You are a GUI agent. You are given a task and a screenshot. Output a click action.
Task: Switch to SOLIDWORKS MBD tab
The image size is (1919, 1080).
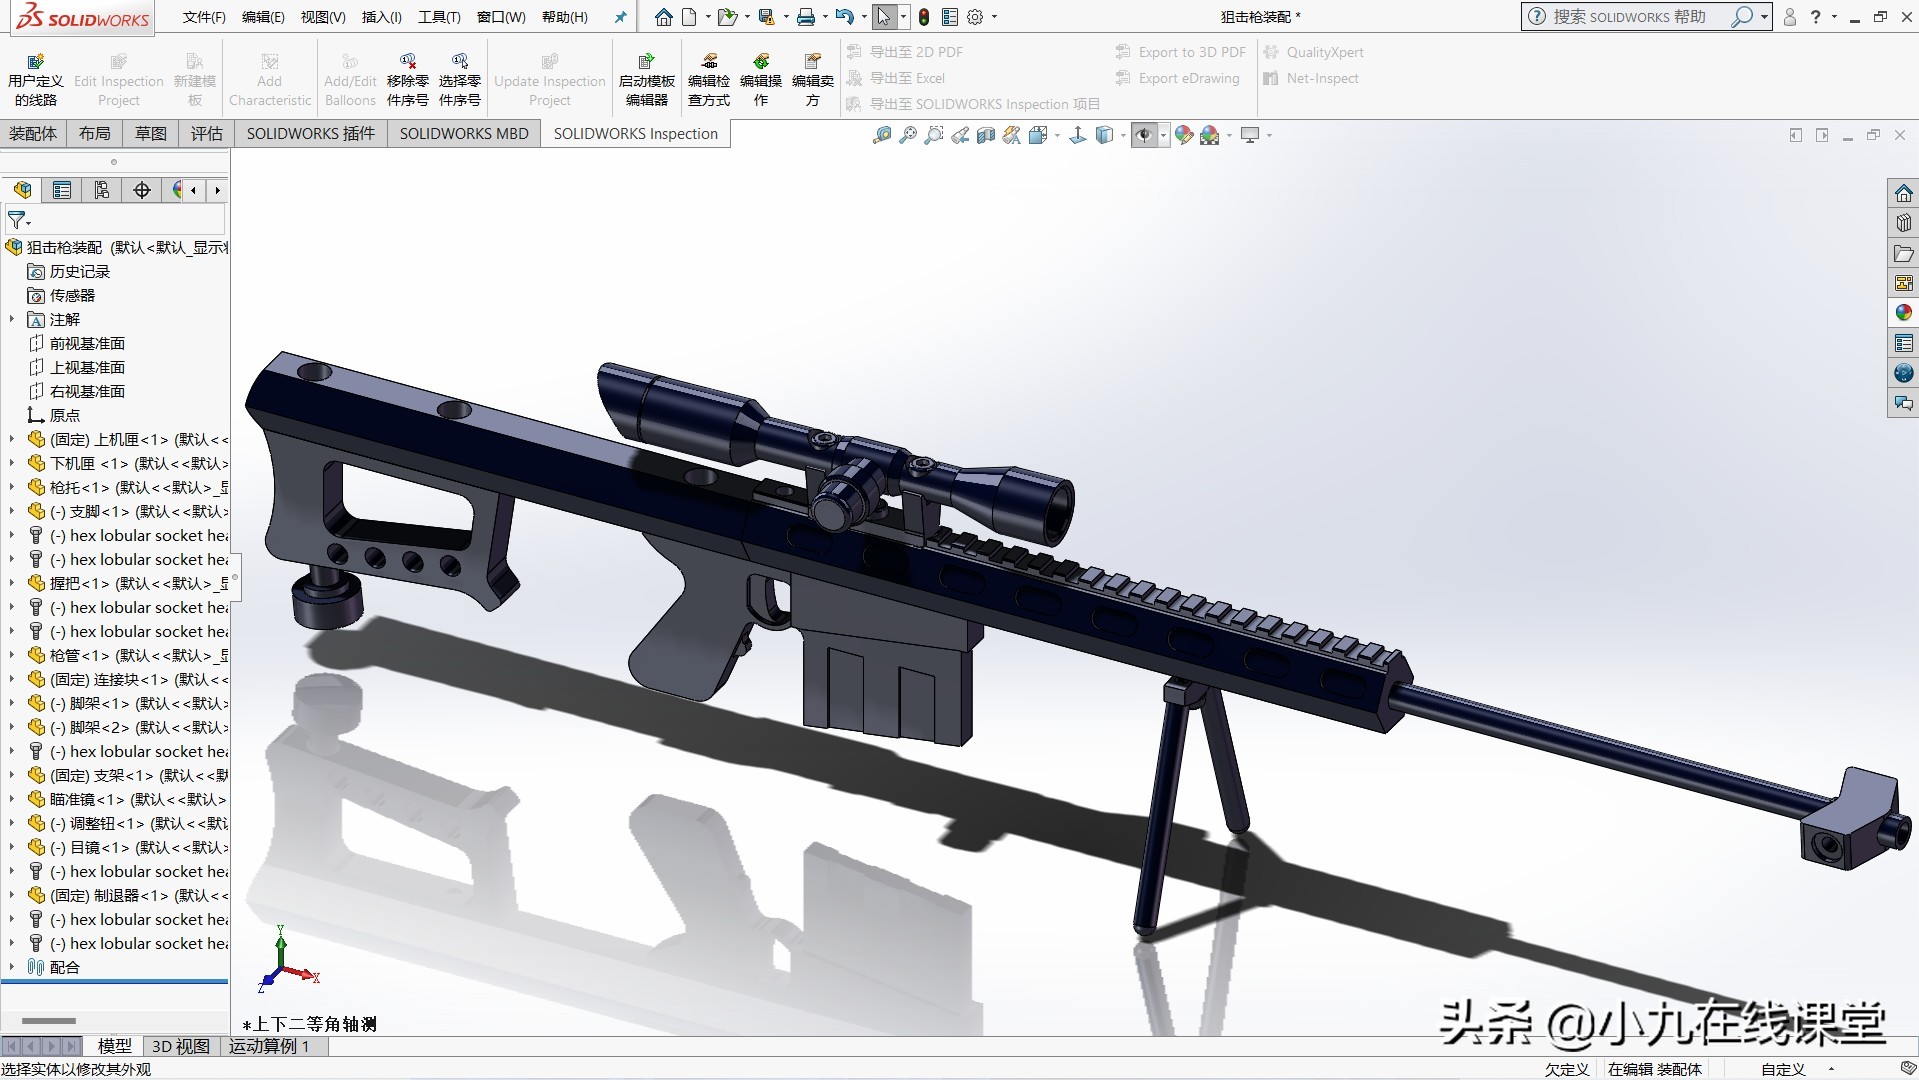463,133
